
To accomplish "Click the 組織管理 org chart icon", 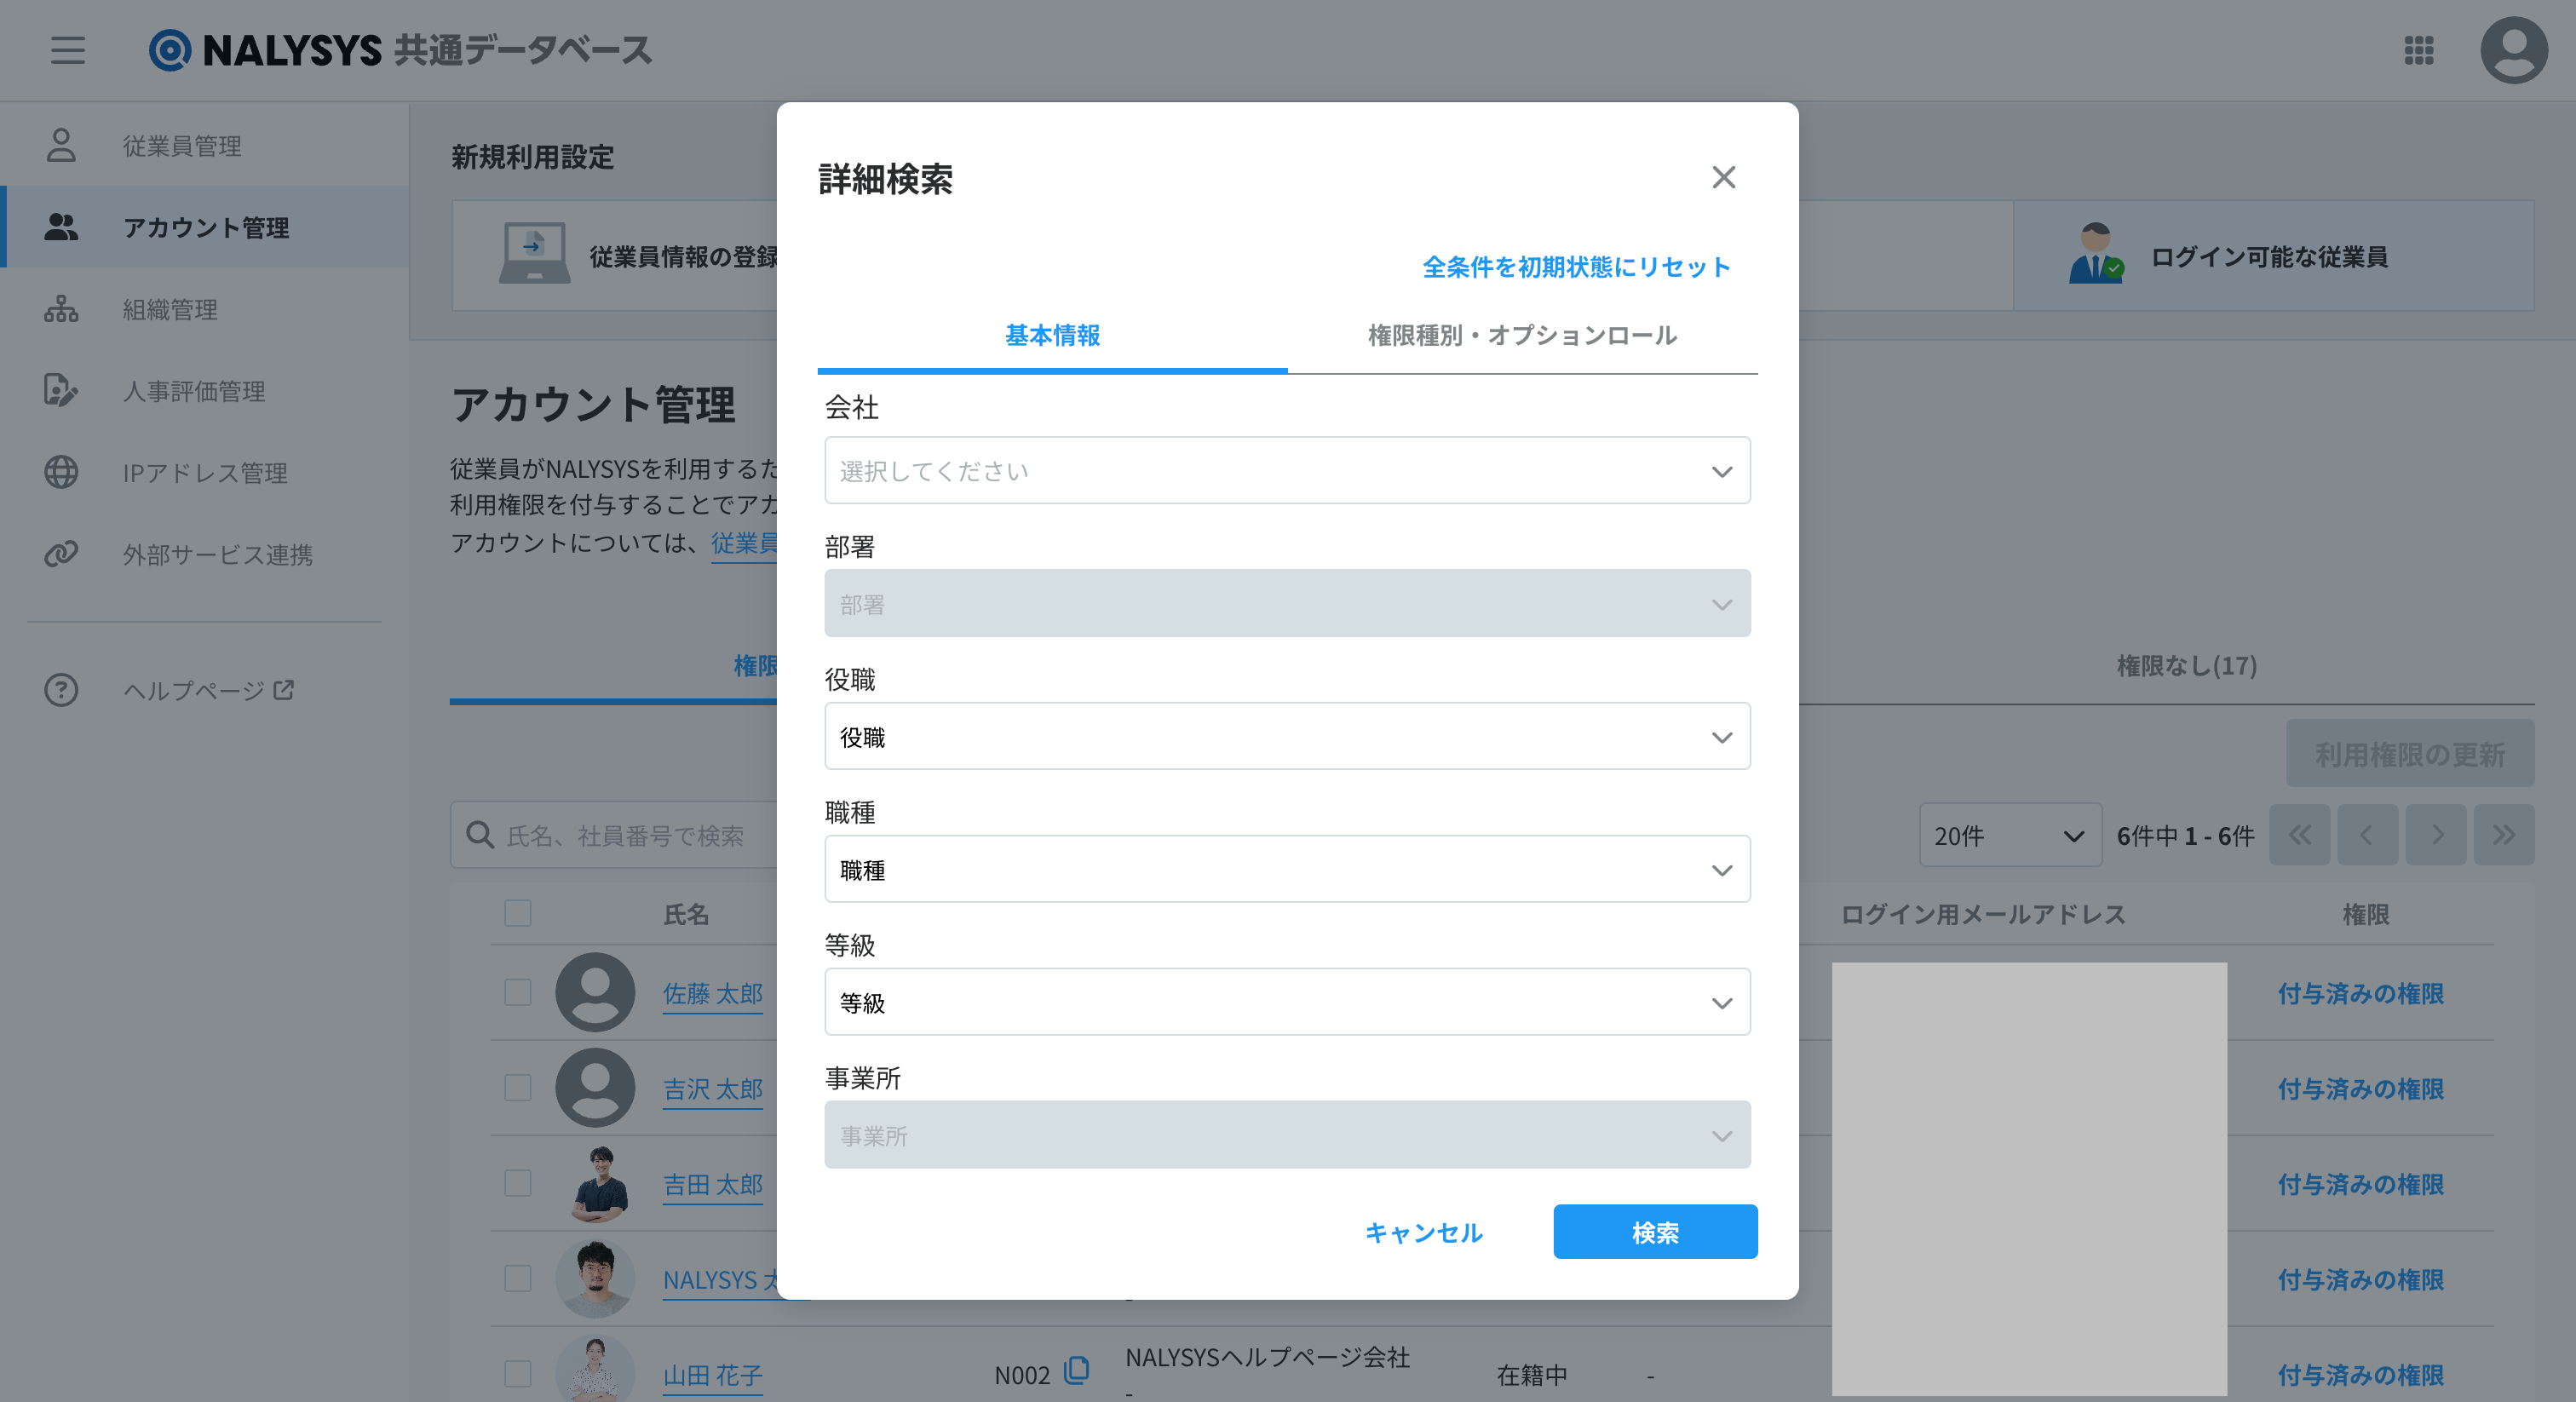I will (x=61, y=309).
